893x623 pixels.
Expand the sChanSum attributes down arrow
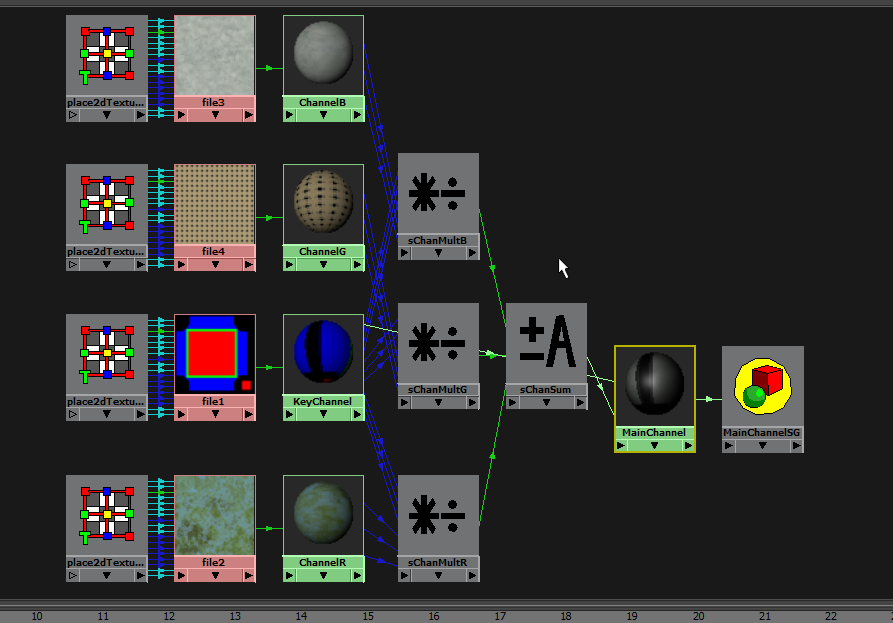click(546, 403)
